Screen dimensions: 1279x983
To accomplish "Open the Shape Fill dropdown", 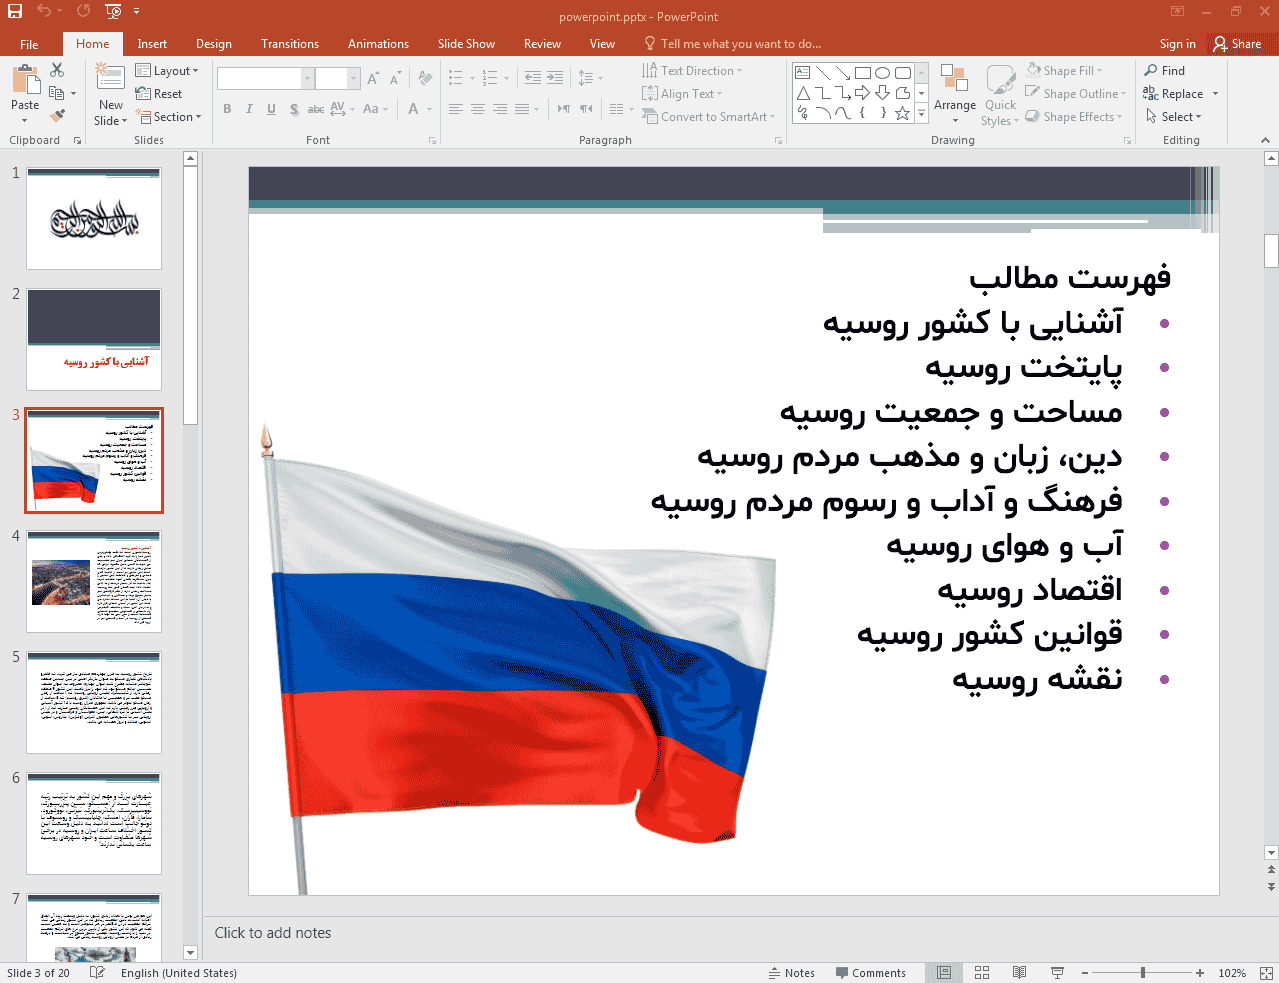I will [x=1065, y=71].
